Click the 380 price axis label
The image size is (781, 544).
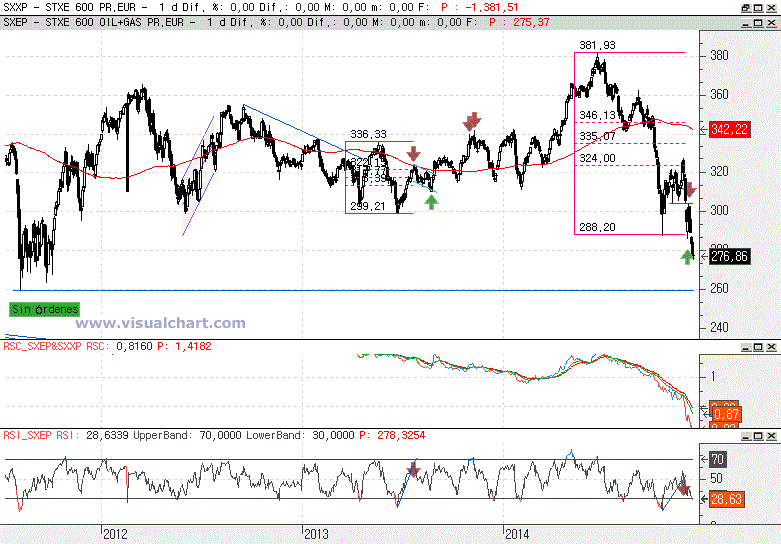719,55
